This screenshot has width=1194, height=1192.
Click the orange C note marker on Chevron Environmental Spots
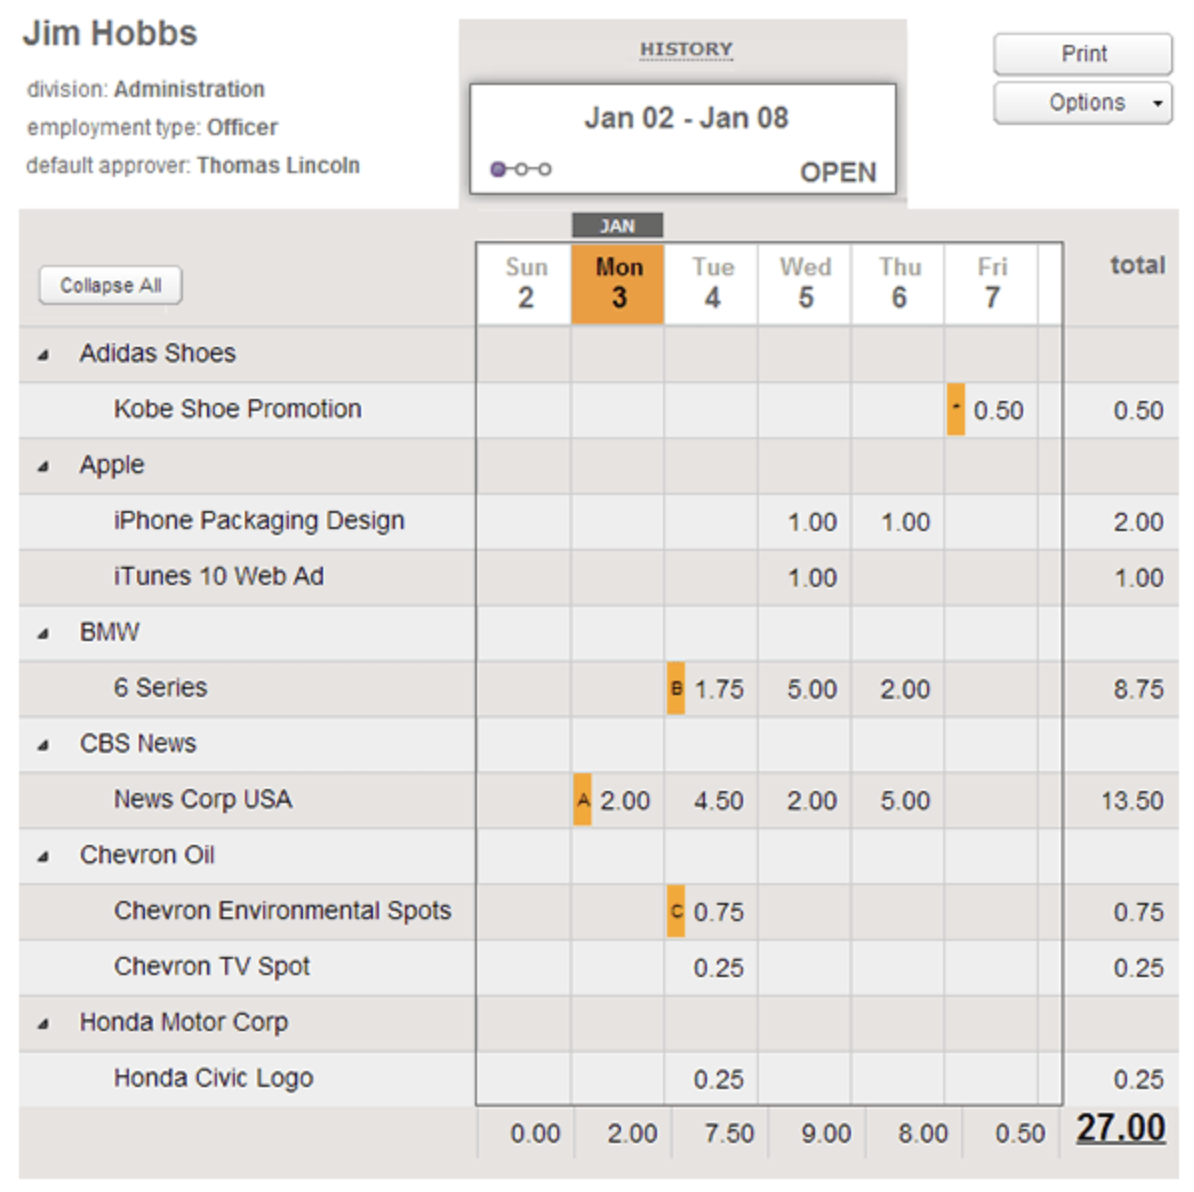pos(676,911)
